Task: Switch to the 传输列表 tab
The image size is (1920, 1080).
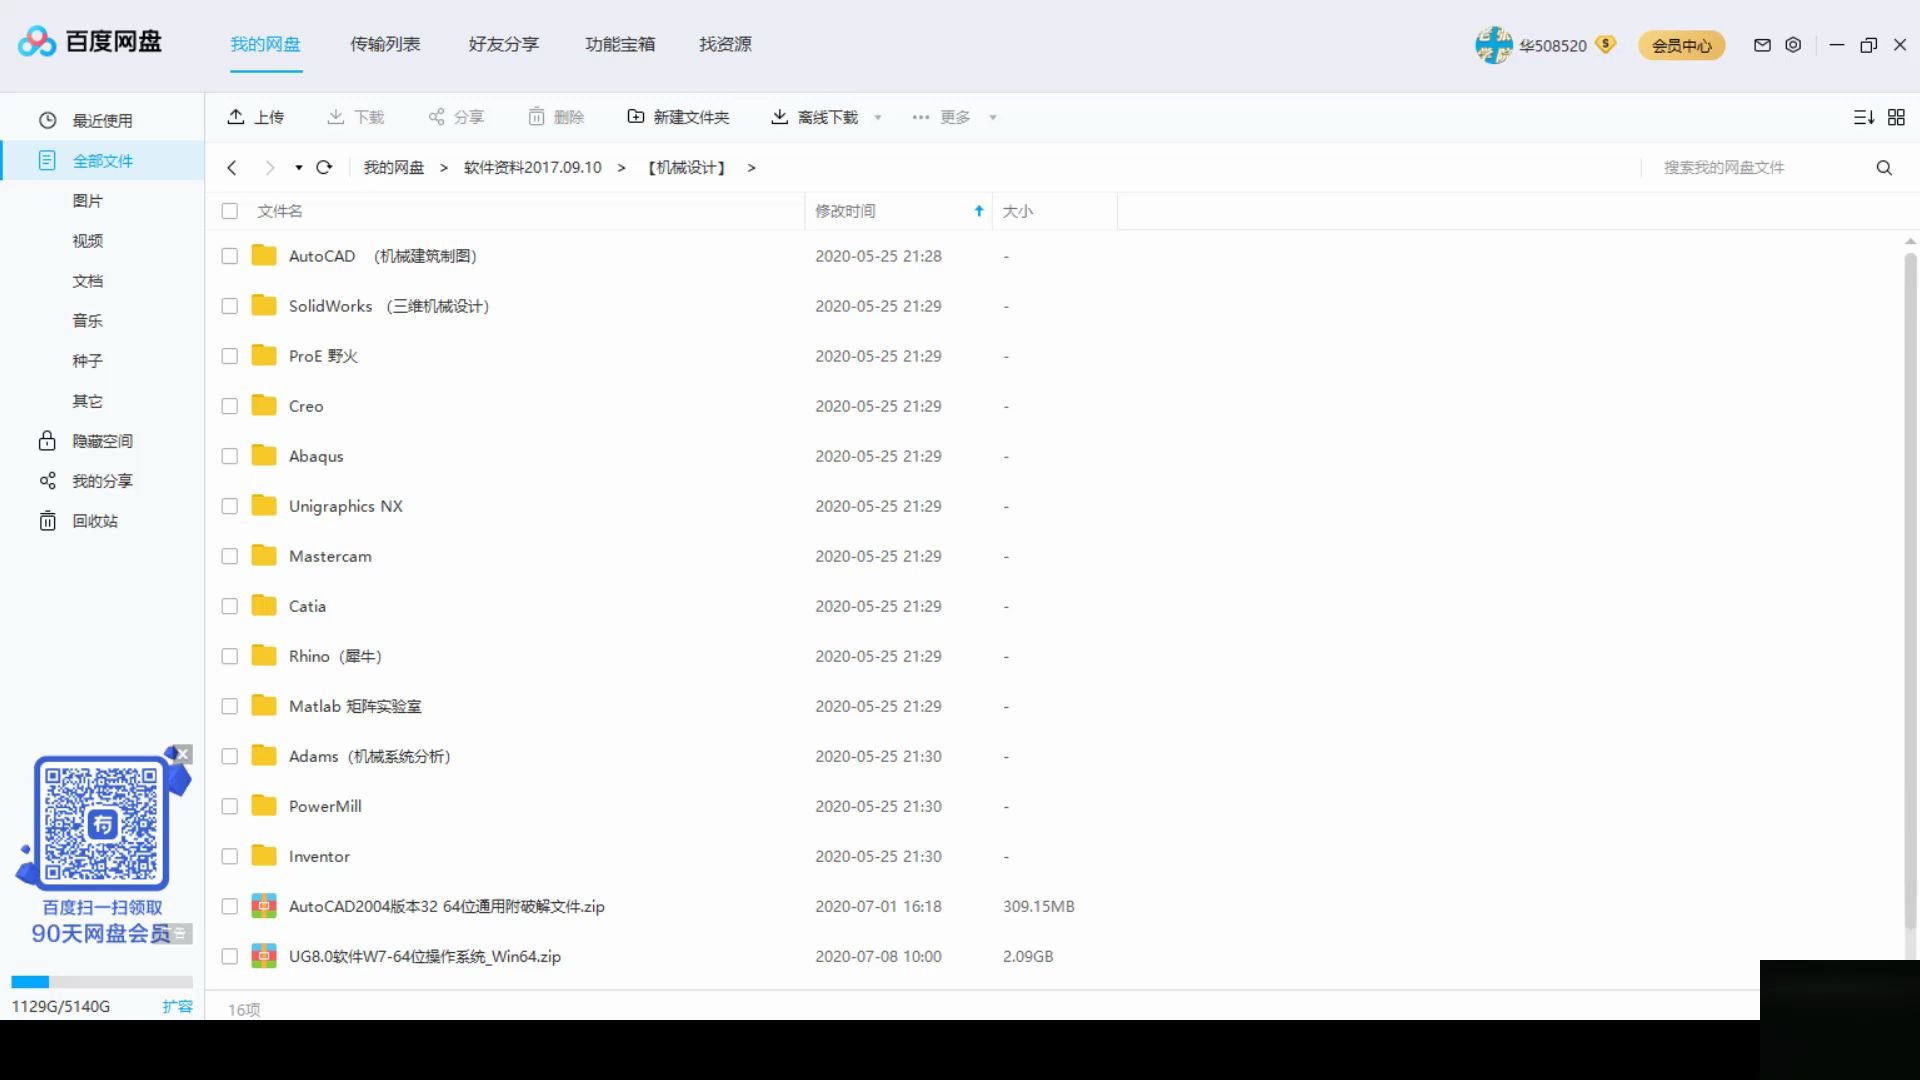Action: tap(385, 44)
